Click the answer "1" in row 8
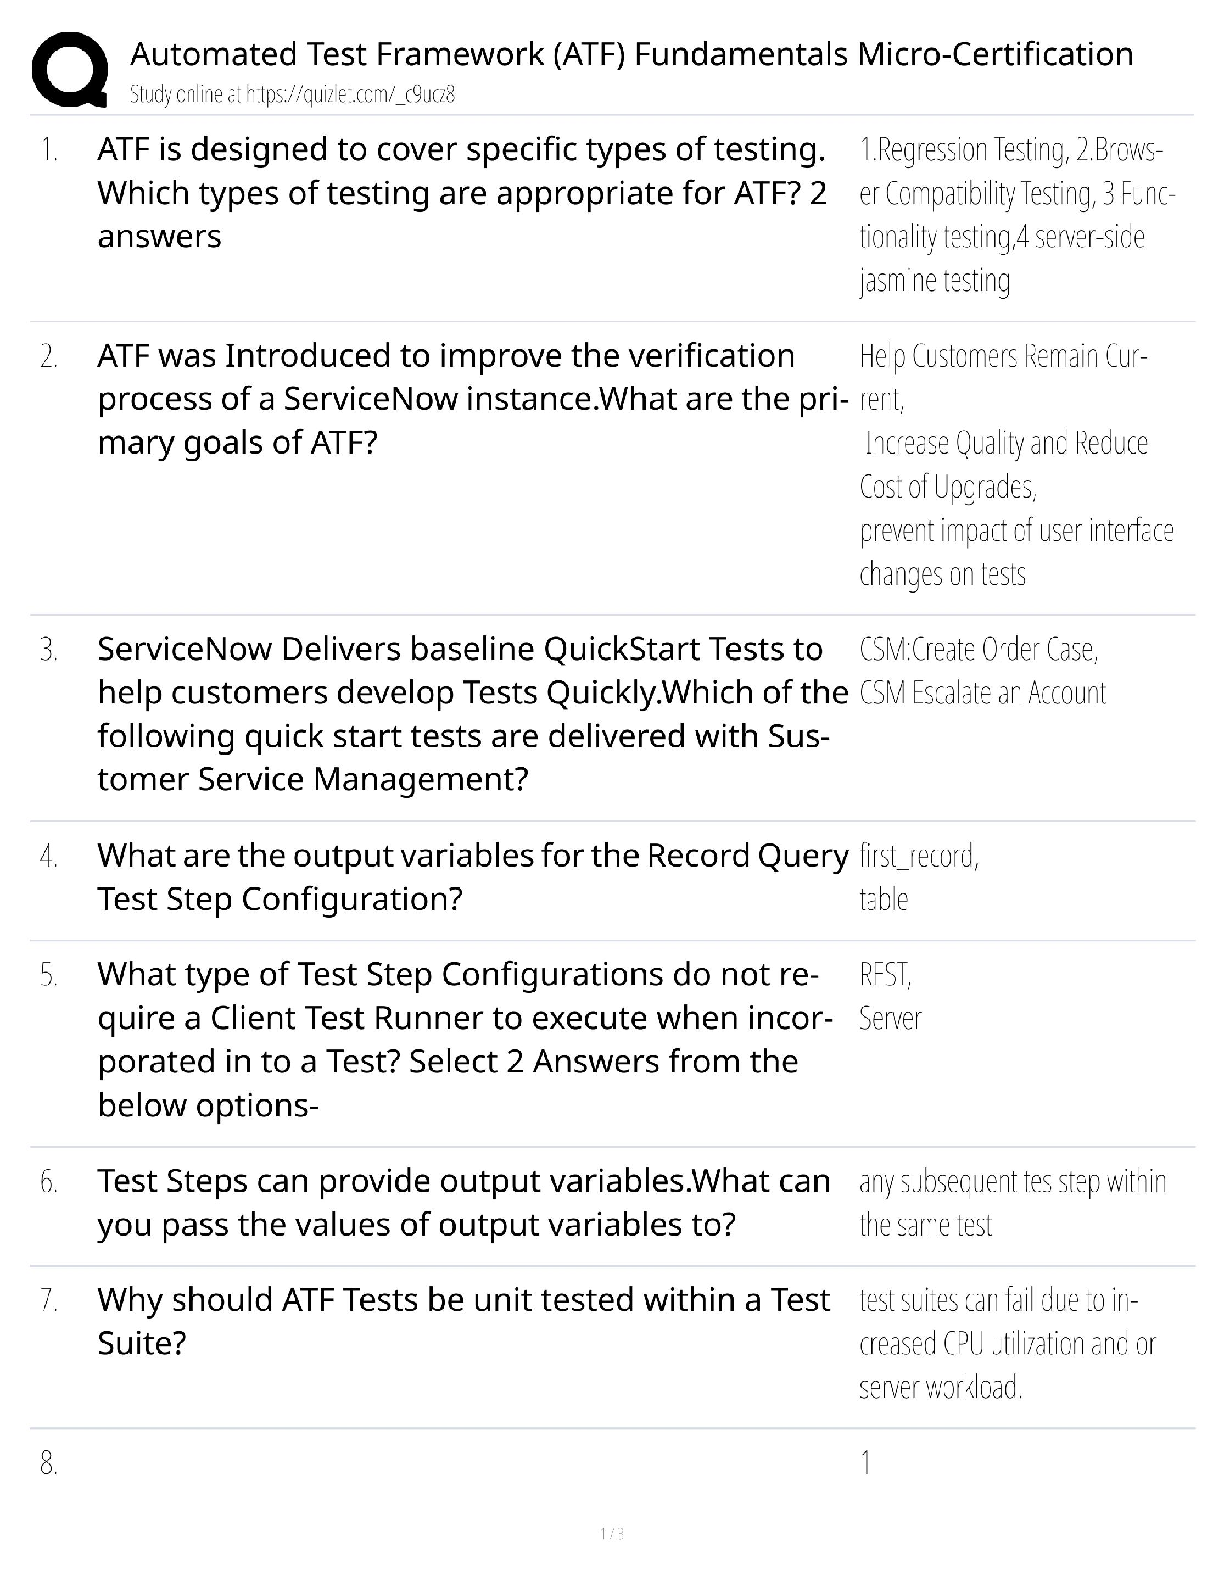 (x=866, y=1464)
